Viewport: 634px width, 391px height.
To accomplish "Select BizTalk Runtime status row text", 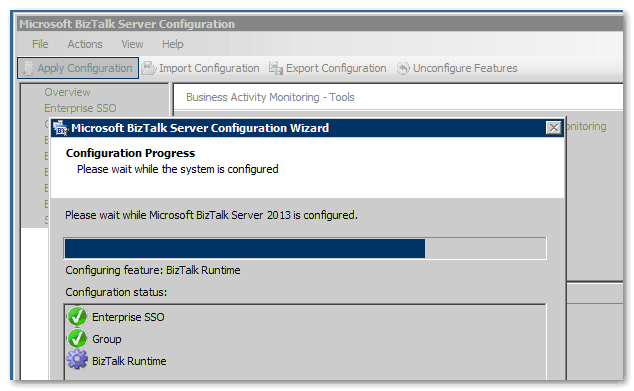I will pos(129,361).
